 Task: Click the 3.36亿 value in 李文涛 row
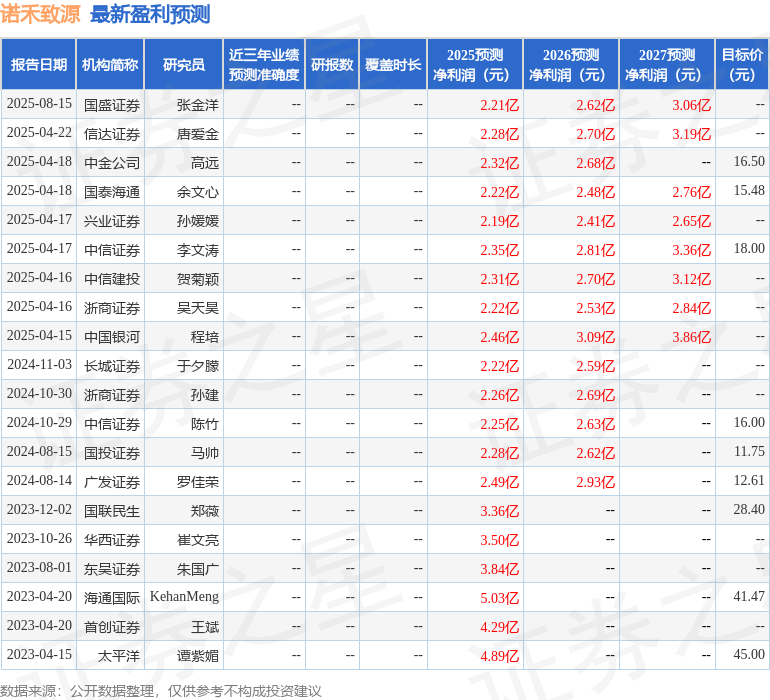(691, 250)
